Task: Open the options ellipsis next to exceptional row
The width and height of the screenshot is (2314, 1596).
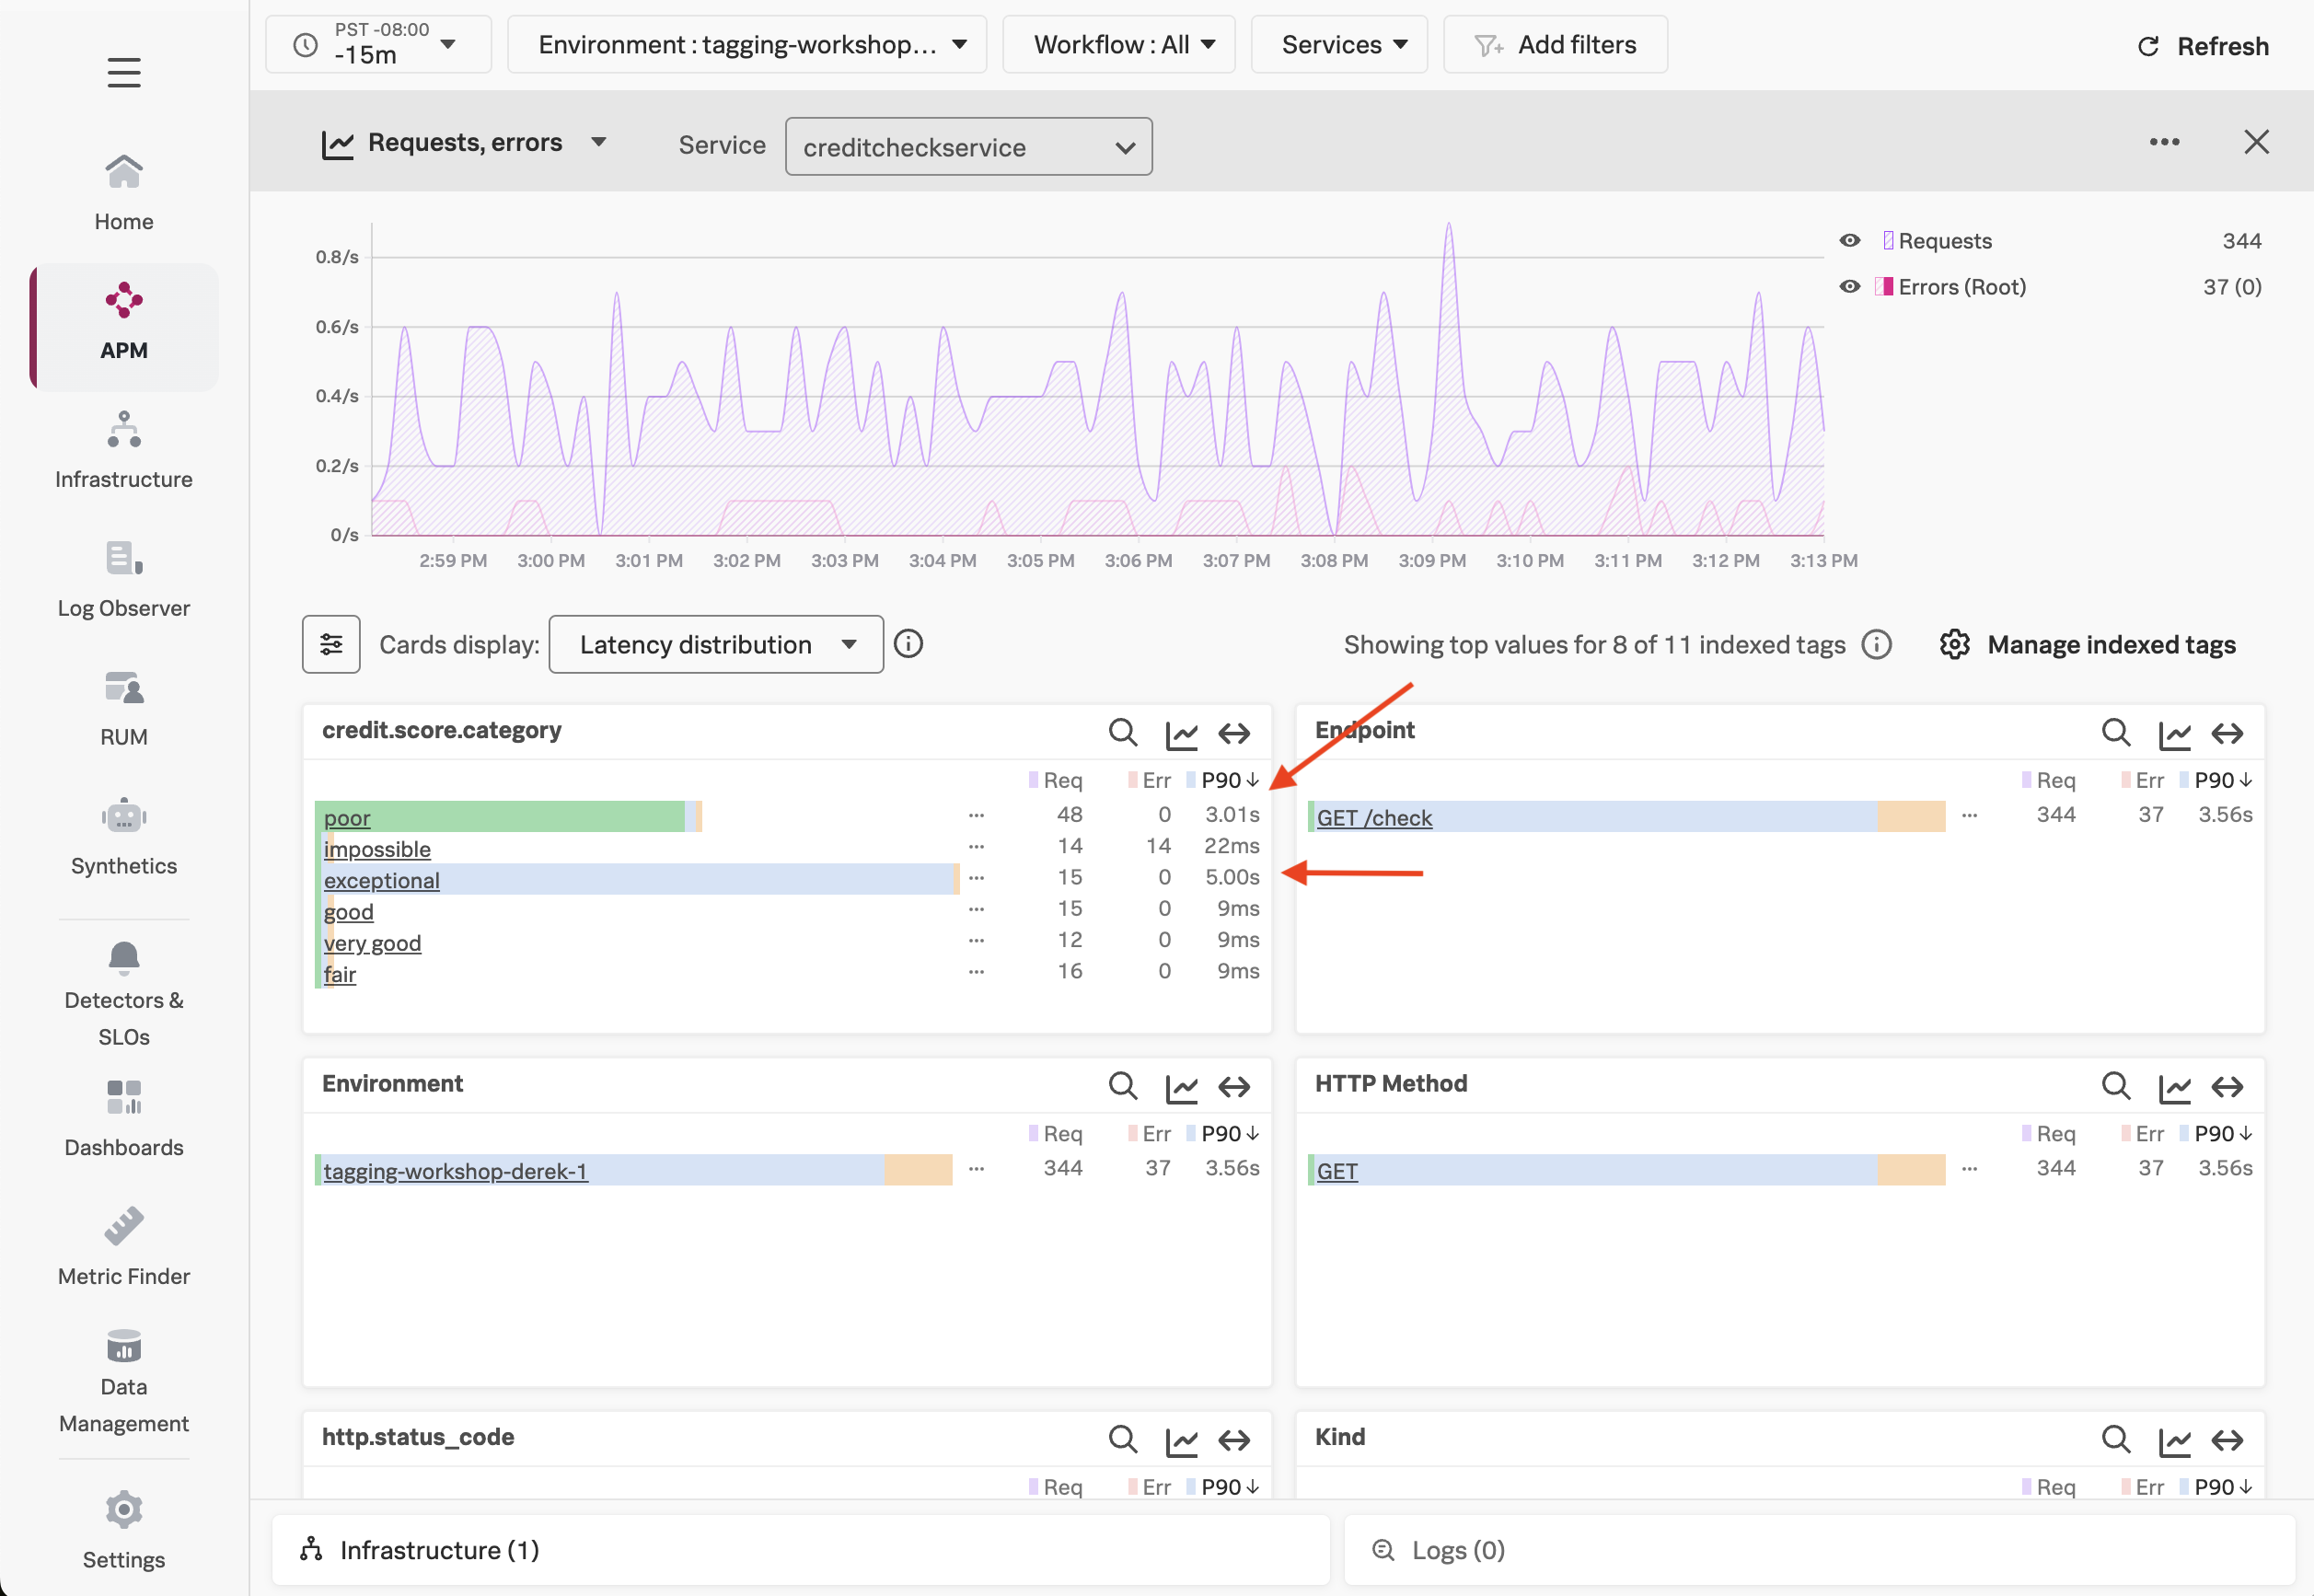Action: coord(976,876)
